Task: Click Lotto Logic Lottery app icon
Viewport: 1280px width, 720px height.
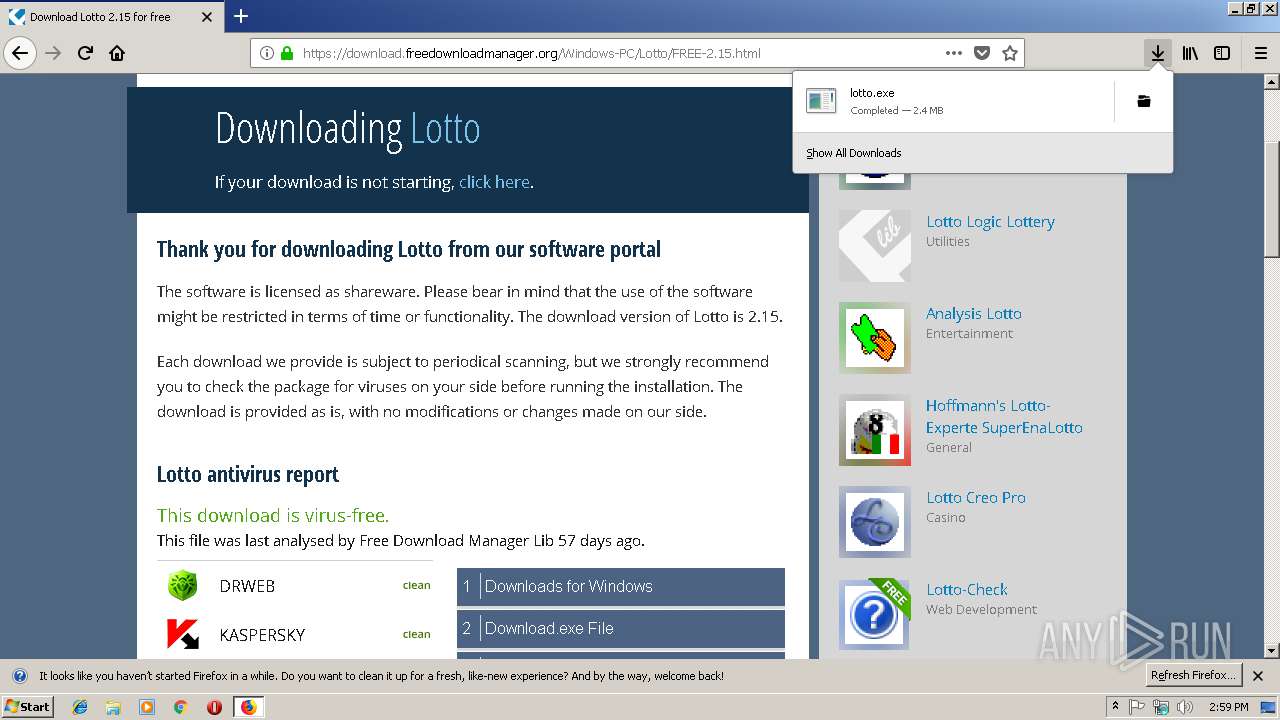Action: click(x=875, y=245)
